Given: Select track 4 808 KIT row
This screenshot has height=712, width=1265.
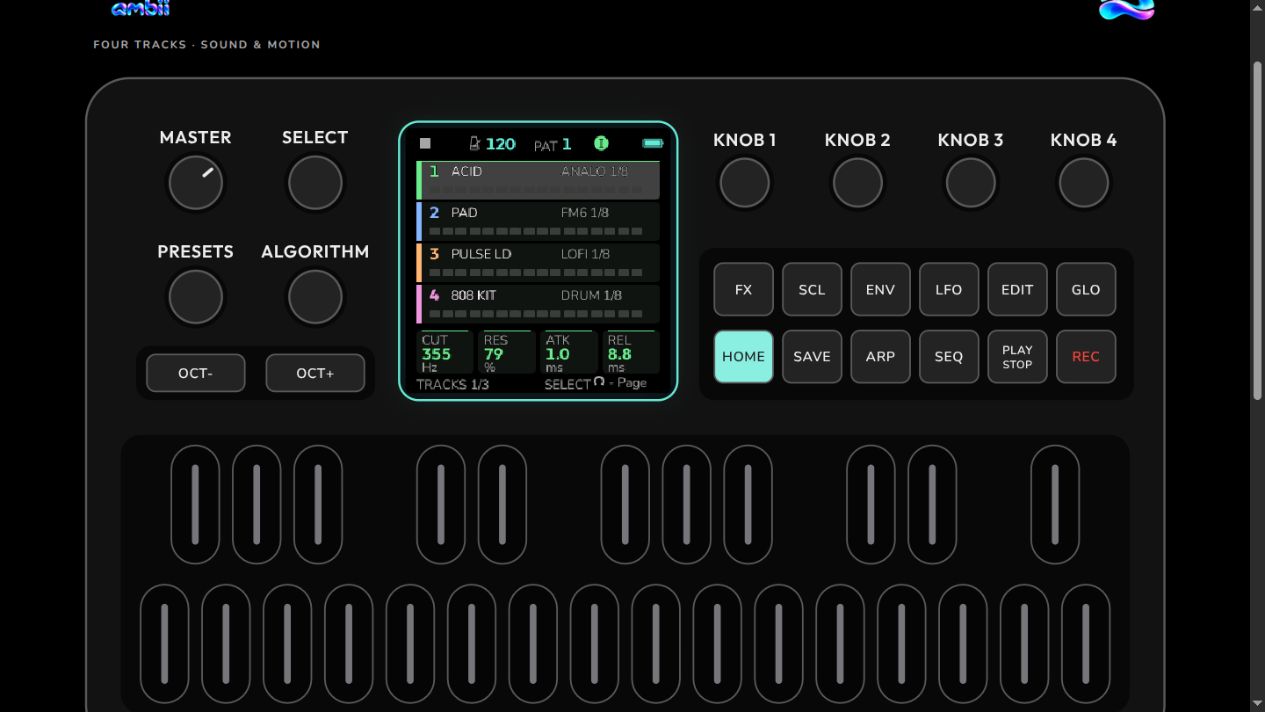Looking at the screenshot, I should (538, 304).
